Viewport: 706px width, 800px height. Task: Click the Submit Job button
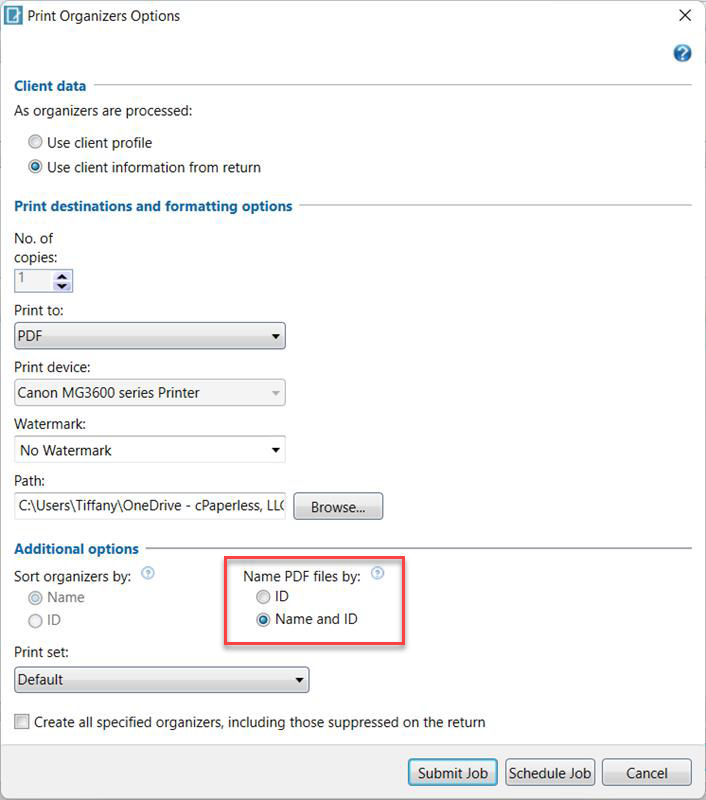[x=452, y=772]
